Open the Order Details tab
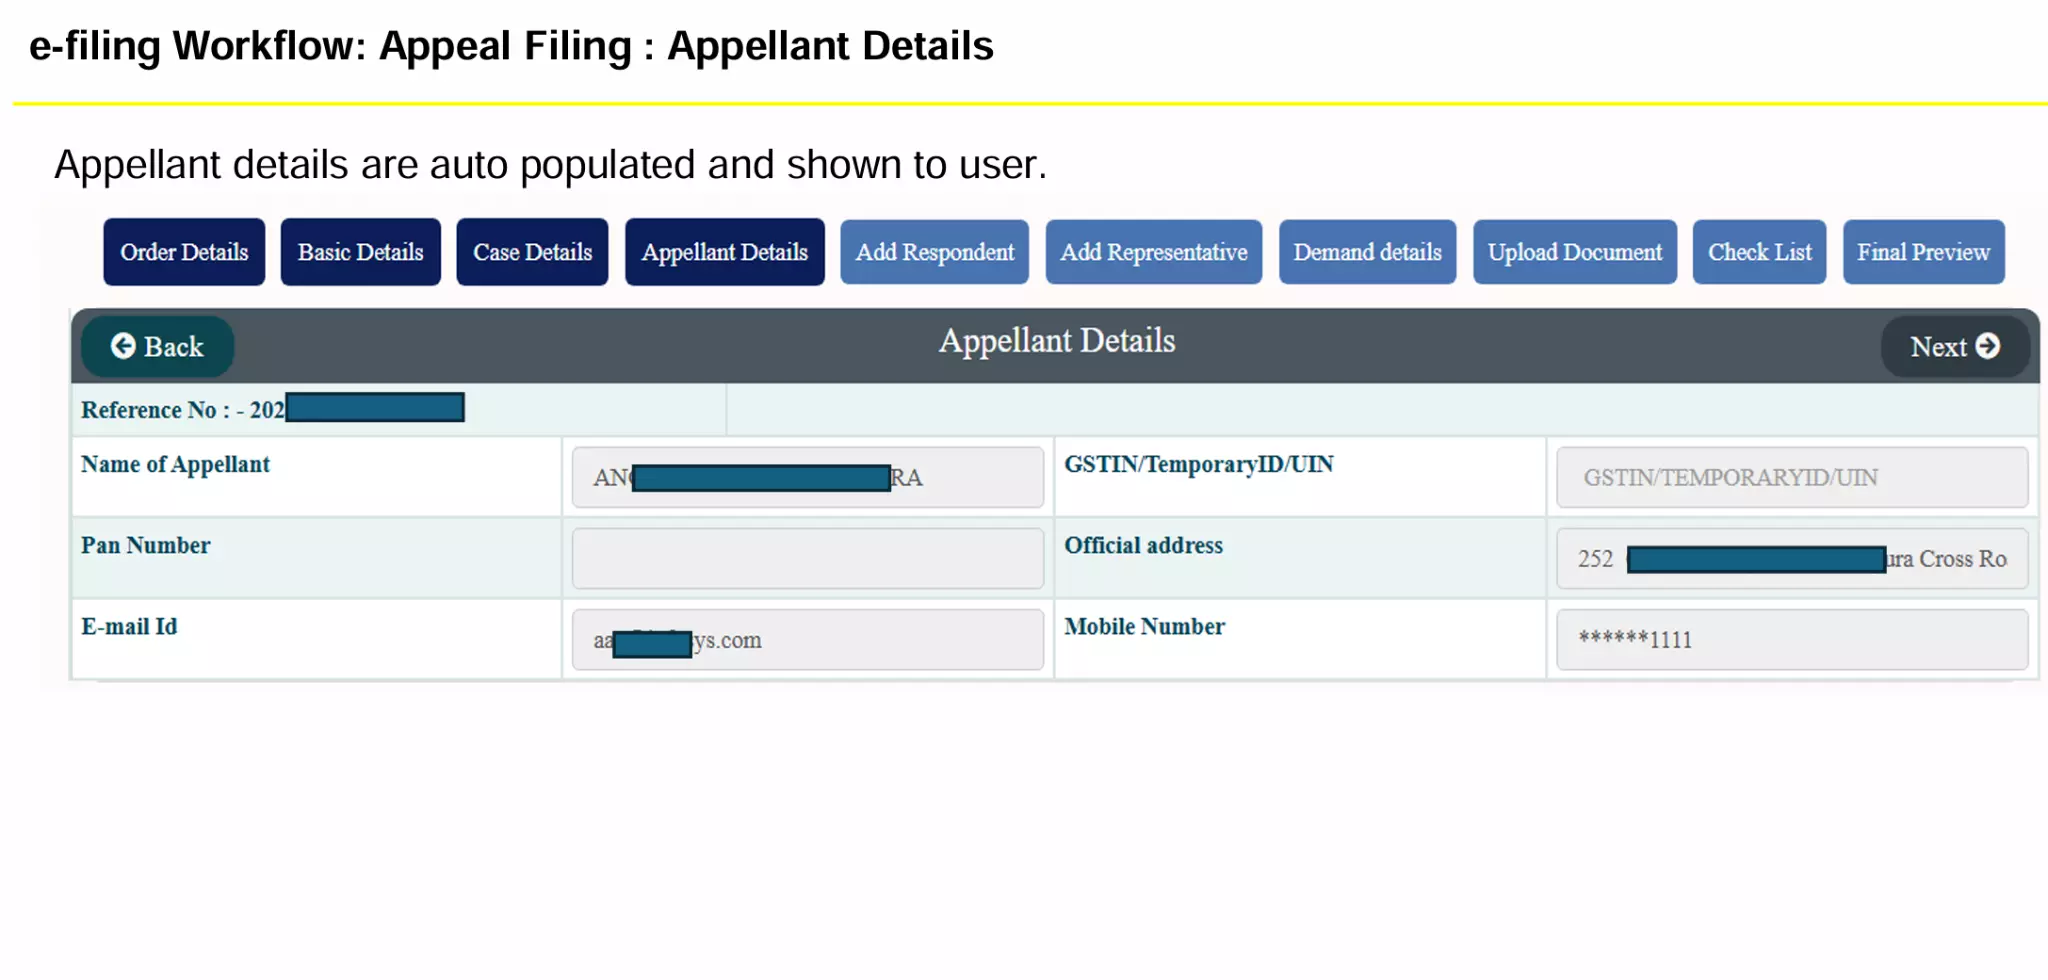This screenshot has width=2048, height=980. tap(184, 252)
